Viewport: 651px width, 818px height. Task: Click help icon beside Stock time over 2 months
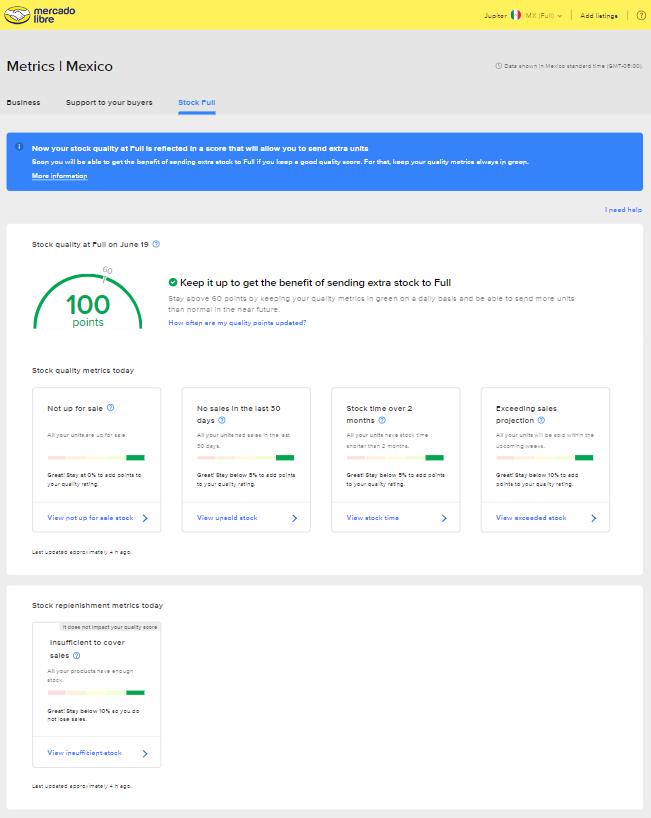tap(374, 421)
